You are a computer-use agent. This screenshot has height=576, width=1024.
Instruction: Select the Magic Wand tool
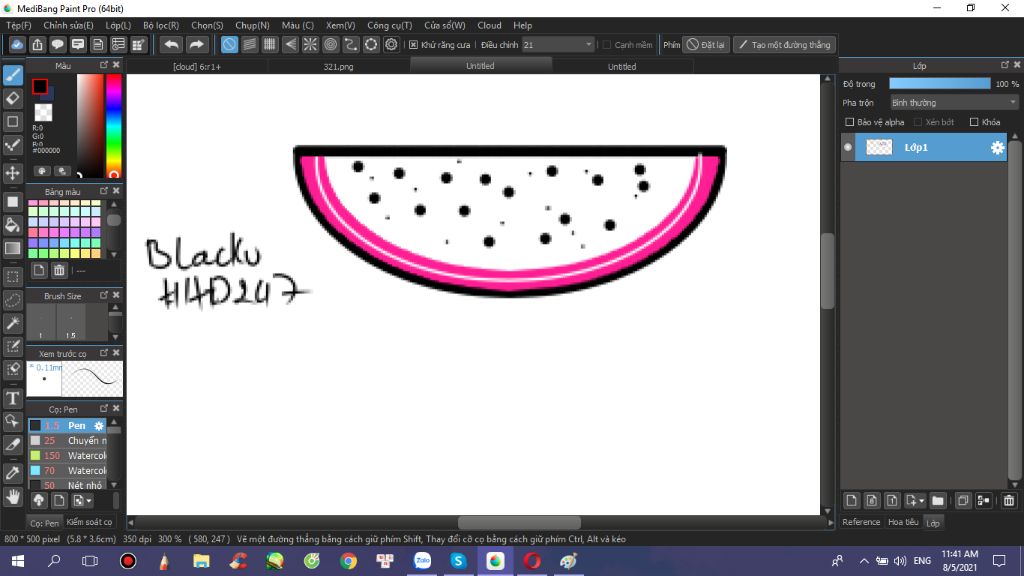pyautogui.click(x=12, y=323)
